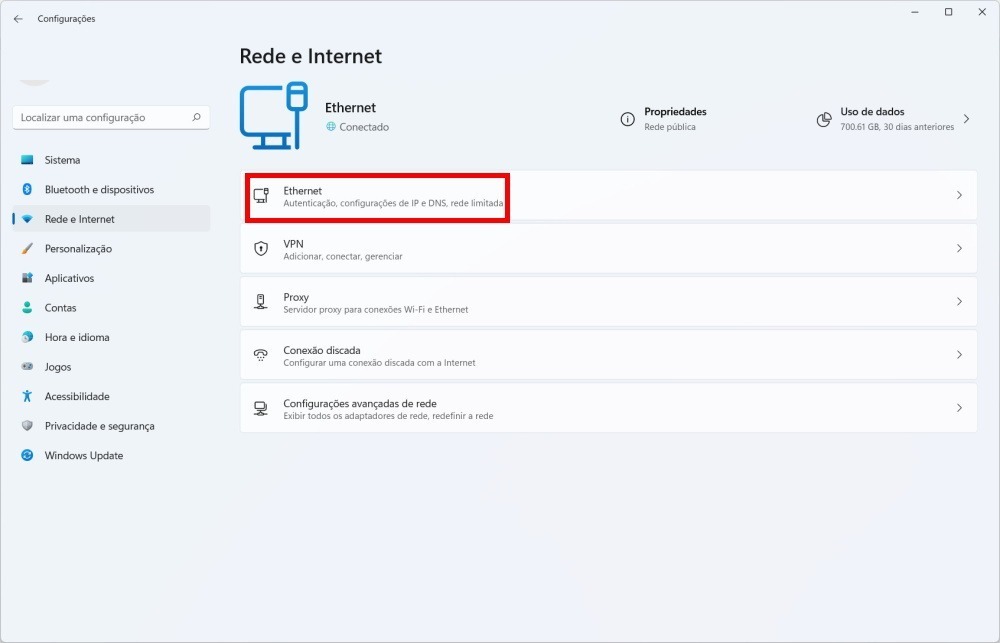Open Ethernet row via its chevron
Screen dimensions: 1000x643
pos(959,195)
